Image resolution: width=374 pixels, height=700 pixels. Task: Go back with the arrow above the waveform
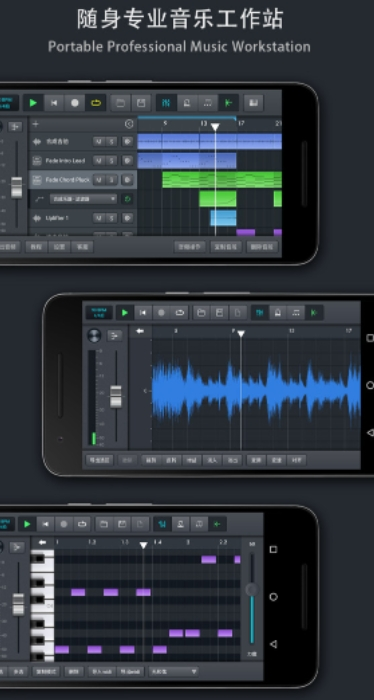(x=140, y=331)
